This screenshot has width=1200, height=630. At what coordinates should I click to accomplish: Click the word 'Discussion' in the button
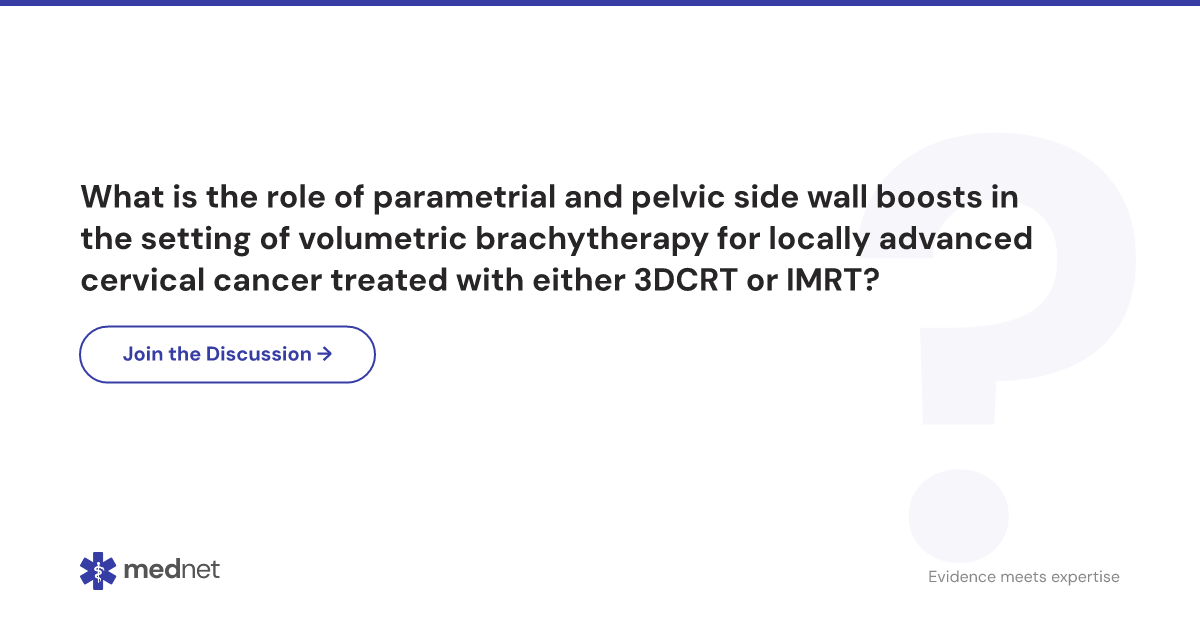tap(259, 354)
